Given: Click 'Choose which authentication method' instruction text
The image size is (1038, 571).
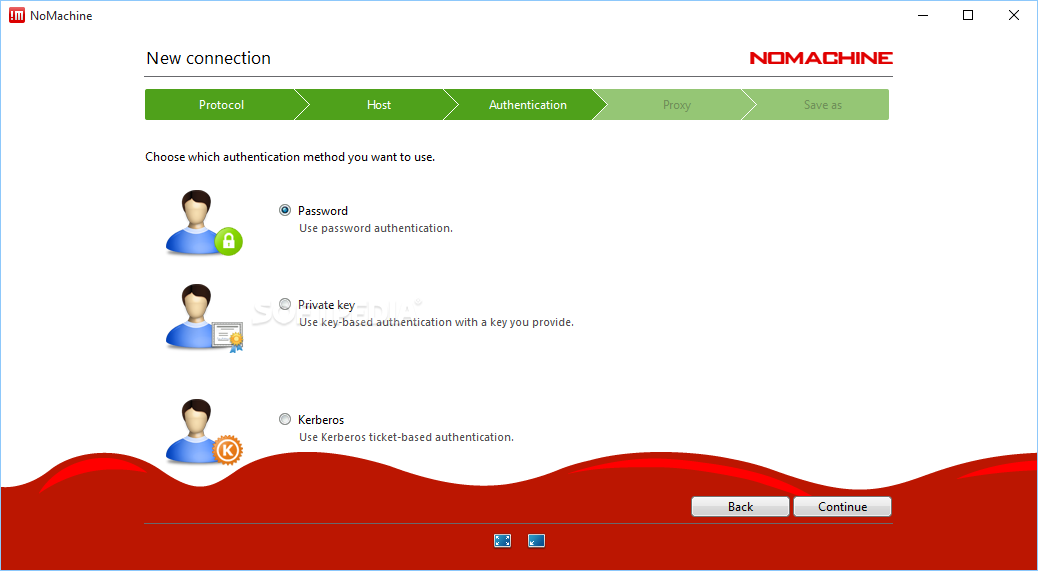Looking at the screenshot, I should [290, 157].
